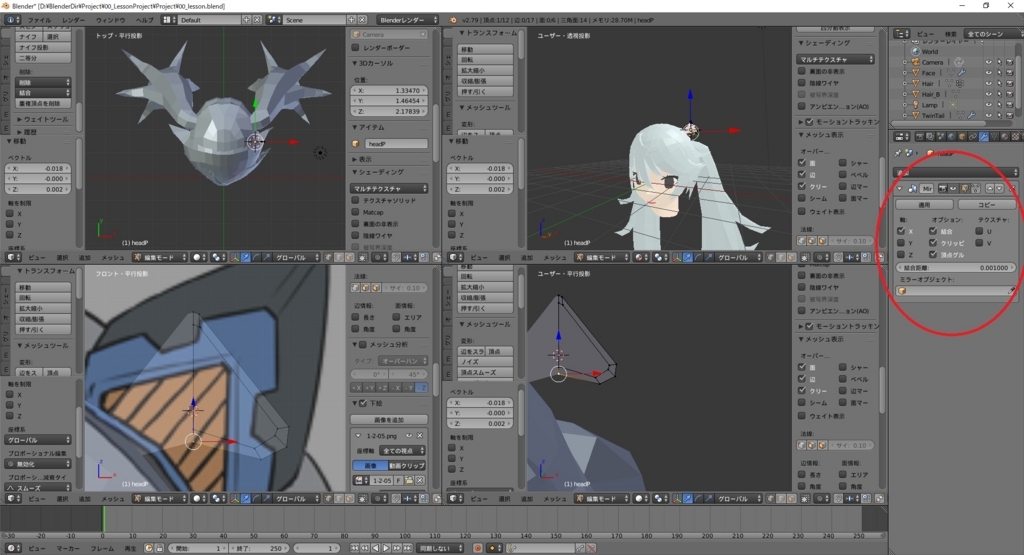Toggle Mirror modifier viewport eye icon
The image size is (1024, 555).
(953, 189)
